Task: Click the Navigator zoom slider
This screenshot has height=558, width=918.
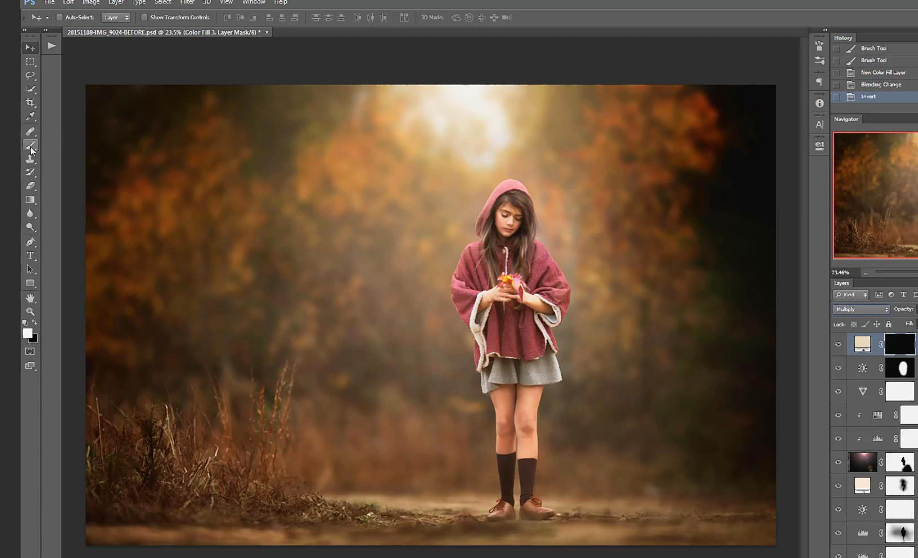Action: pos(896,272)
